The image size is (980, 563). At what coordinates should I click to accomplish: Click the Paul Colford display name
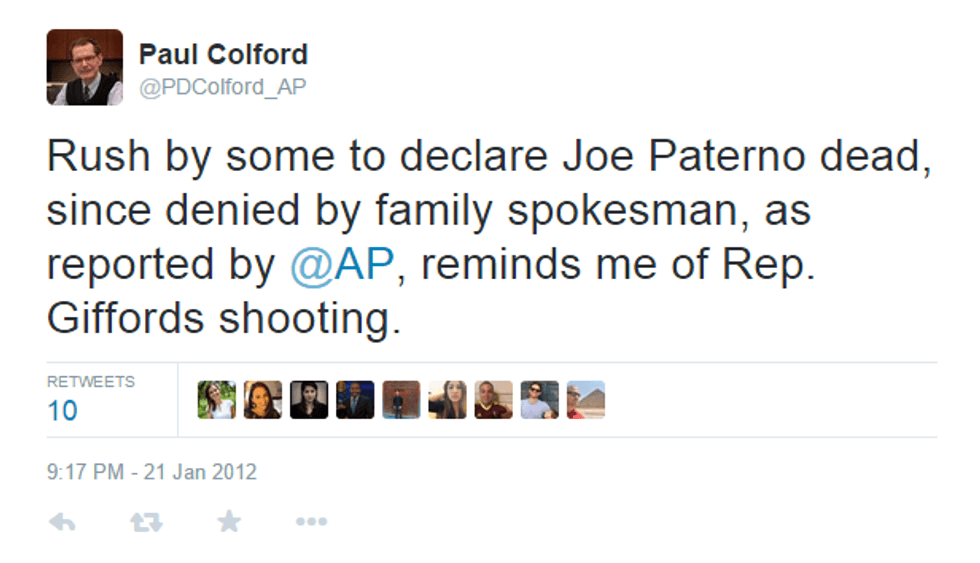point(223,54)
